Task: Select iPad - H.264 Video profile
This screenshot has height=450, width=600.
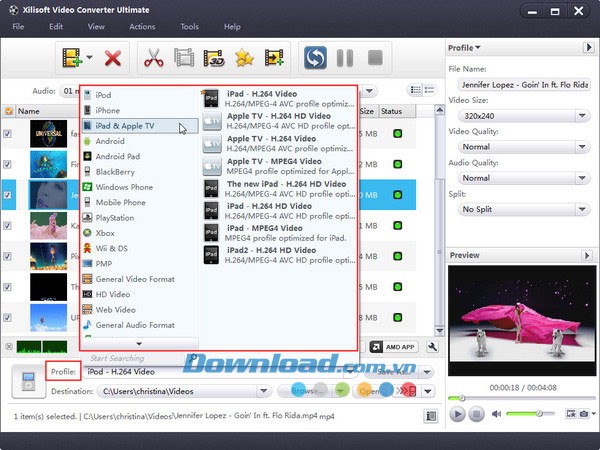Action: coord(279,99)
